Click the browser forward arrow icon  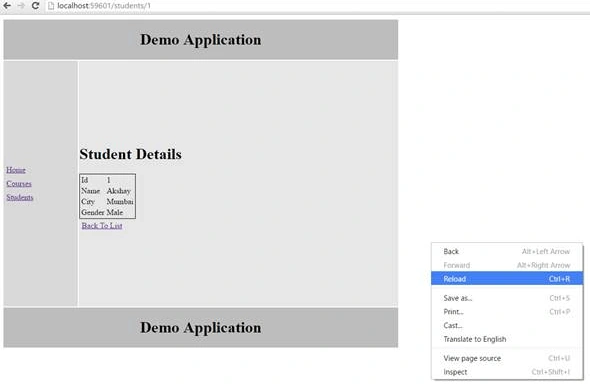click(21, 6)
